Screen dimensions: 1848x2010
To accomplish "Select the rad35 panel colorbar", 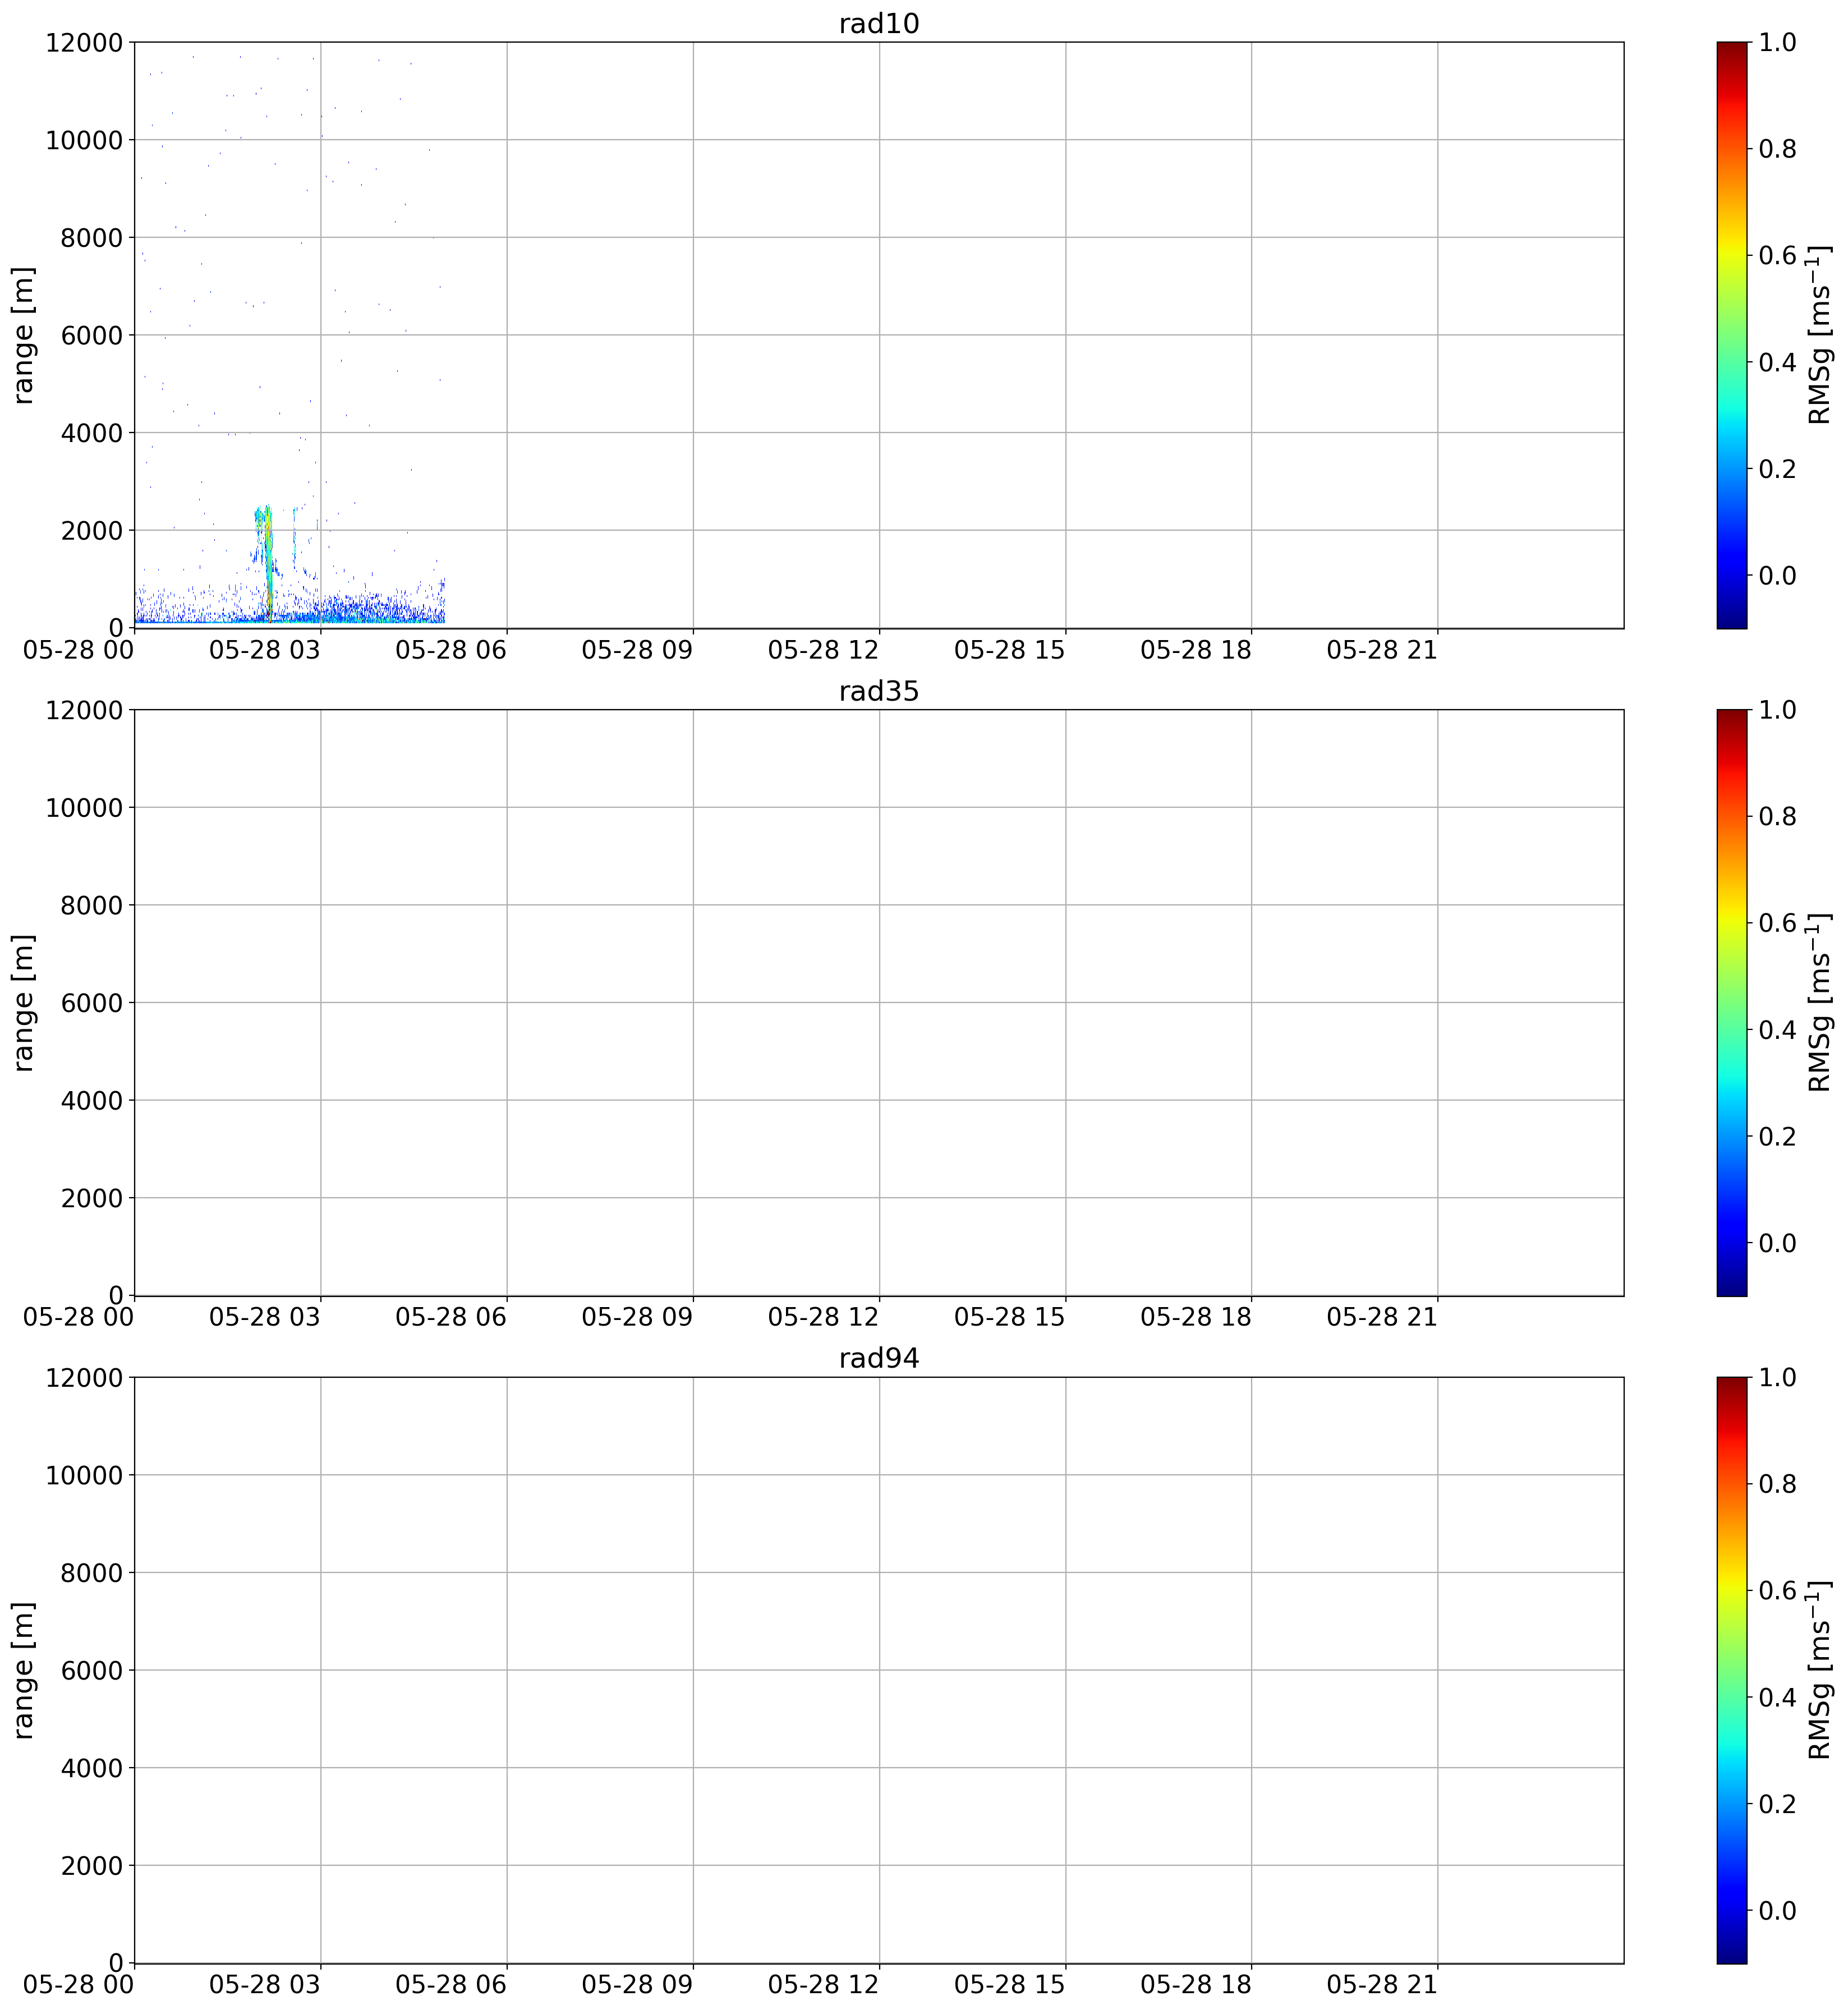I will click(1732, 1003).
